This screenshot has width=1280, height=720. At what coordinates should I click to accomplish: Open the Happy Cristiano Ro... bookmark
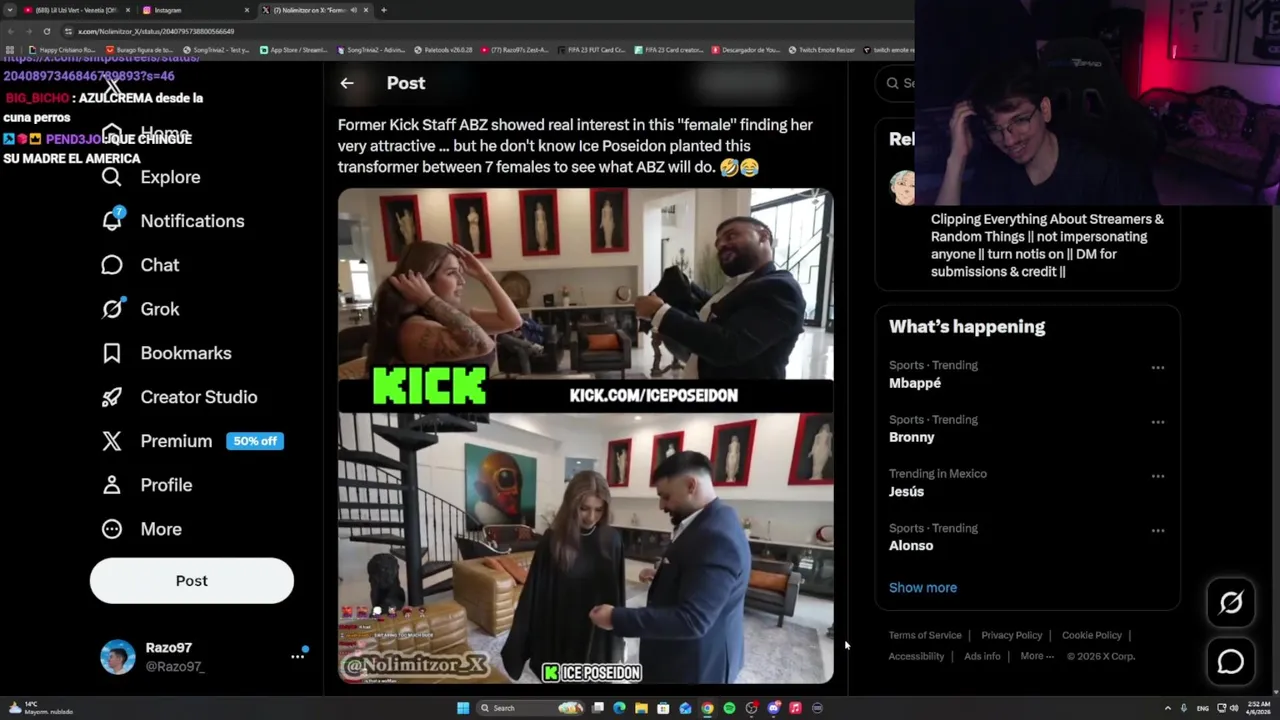click(x=62, y=50)
